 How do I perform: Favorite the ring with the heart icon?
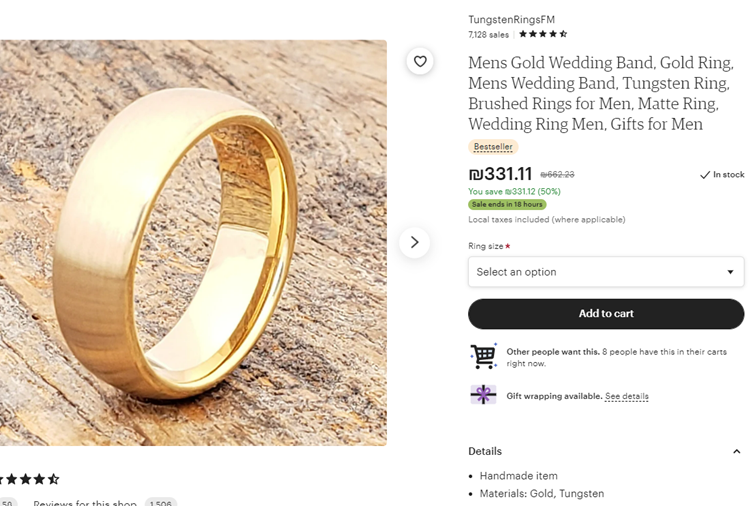420,62
